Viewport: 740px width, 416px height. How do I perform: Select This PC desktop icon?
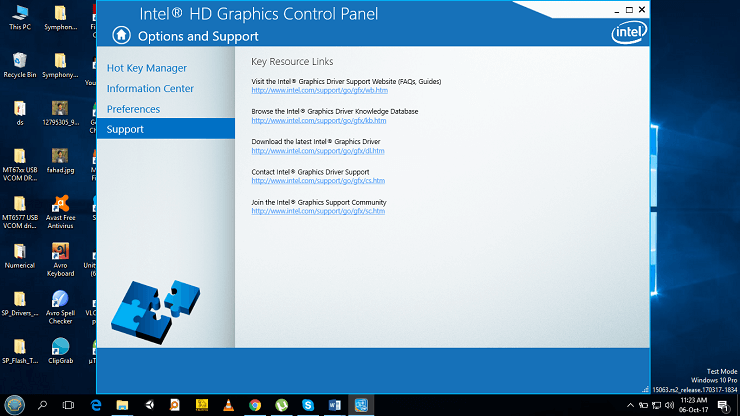20,17
